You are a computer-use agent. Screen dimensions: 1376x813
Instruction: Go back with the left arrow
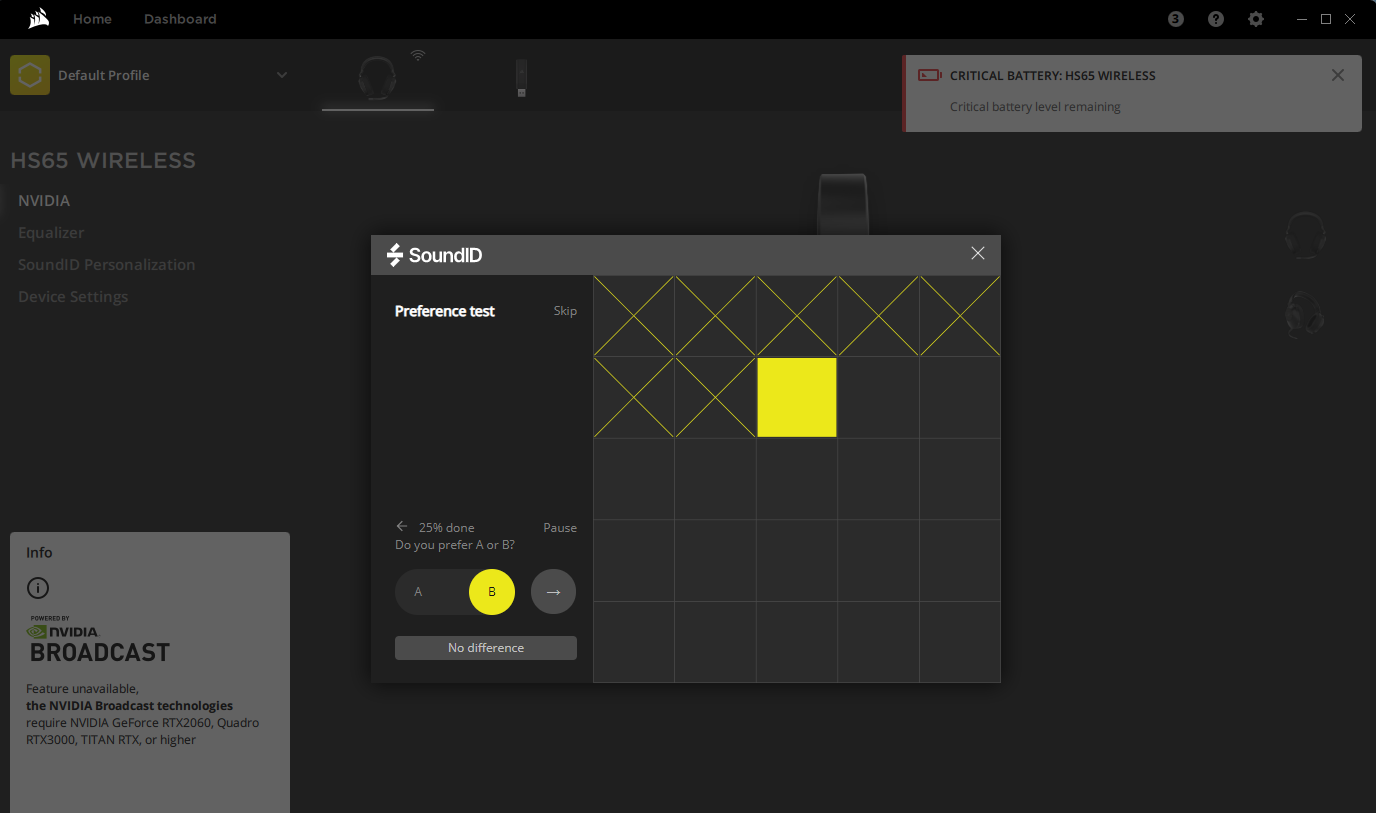tap(402, 527)
